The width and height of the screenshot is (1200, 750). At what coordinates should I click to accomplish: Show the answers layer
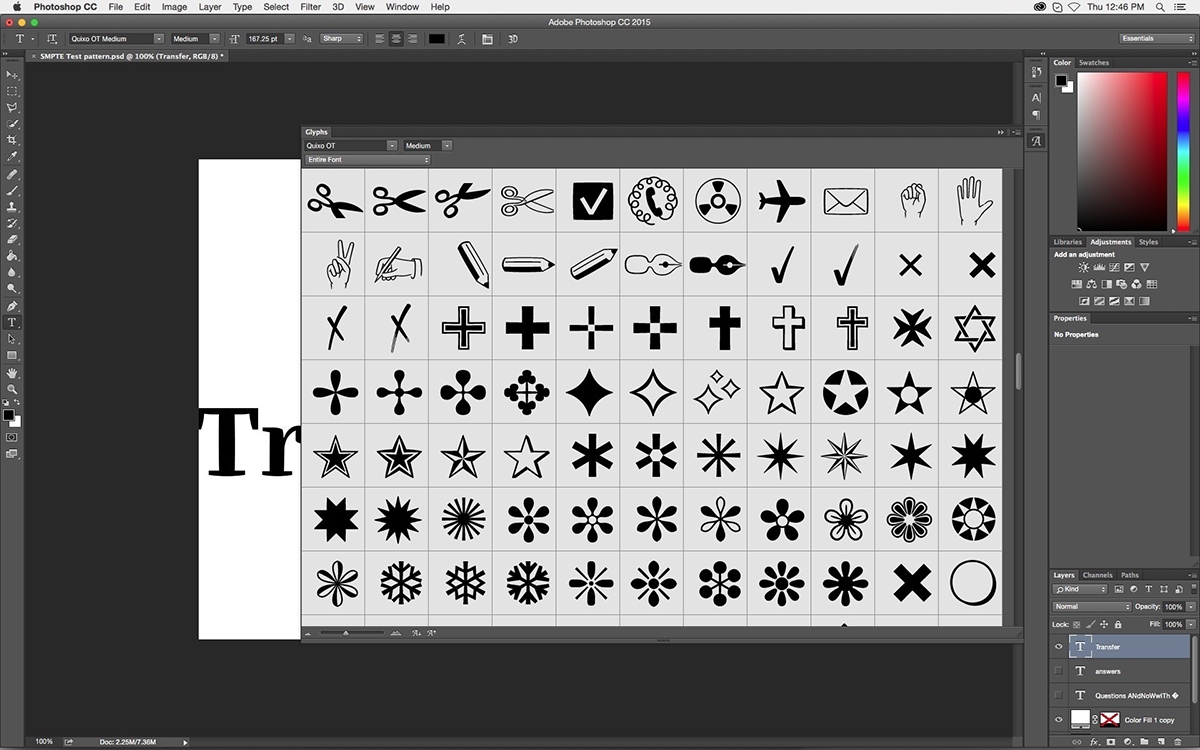click(x=1058, y=671)
